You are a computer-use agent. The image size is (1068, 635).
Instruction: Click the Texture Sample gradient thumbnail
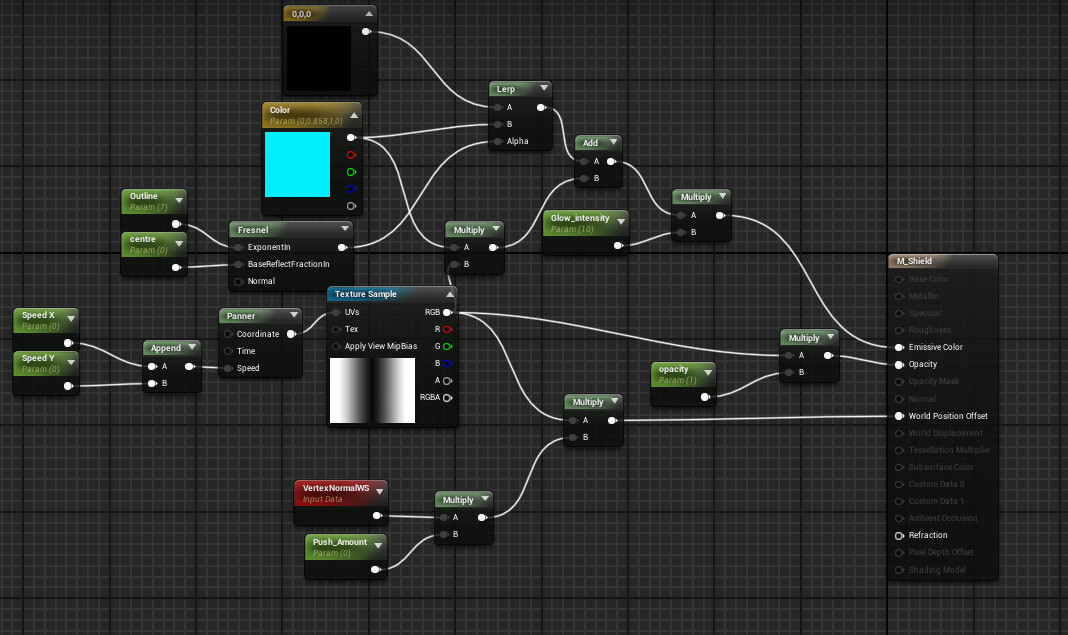pyautogui.click(x=373, y=390)
